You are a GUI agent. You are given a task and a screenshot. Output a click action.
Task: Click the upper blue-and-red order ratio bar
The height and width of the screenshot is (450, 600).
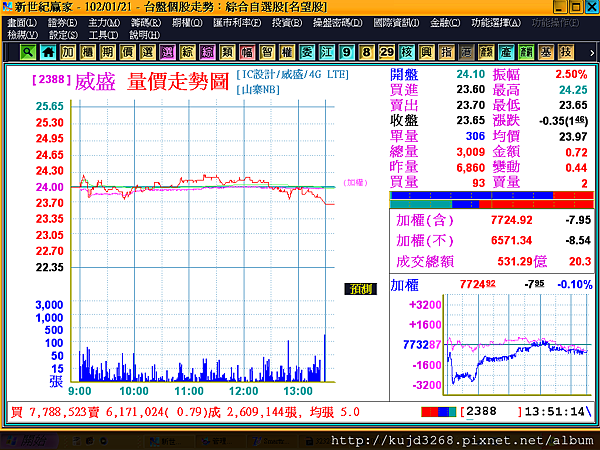pyautogui.click(x=492, y=196)
